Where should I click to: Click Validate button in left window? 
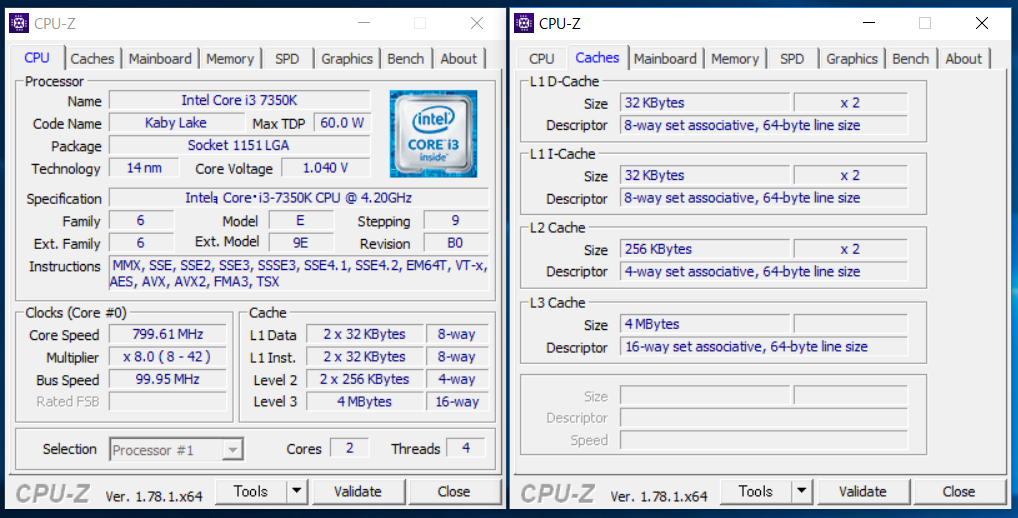tap(358, 491)
